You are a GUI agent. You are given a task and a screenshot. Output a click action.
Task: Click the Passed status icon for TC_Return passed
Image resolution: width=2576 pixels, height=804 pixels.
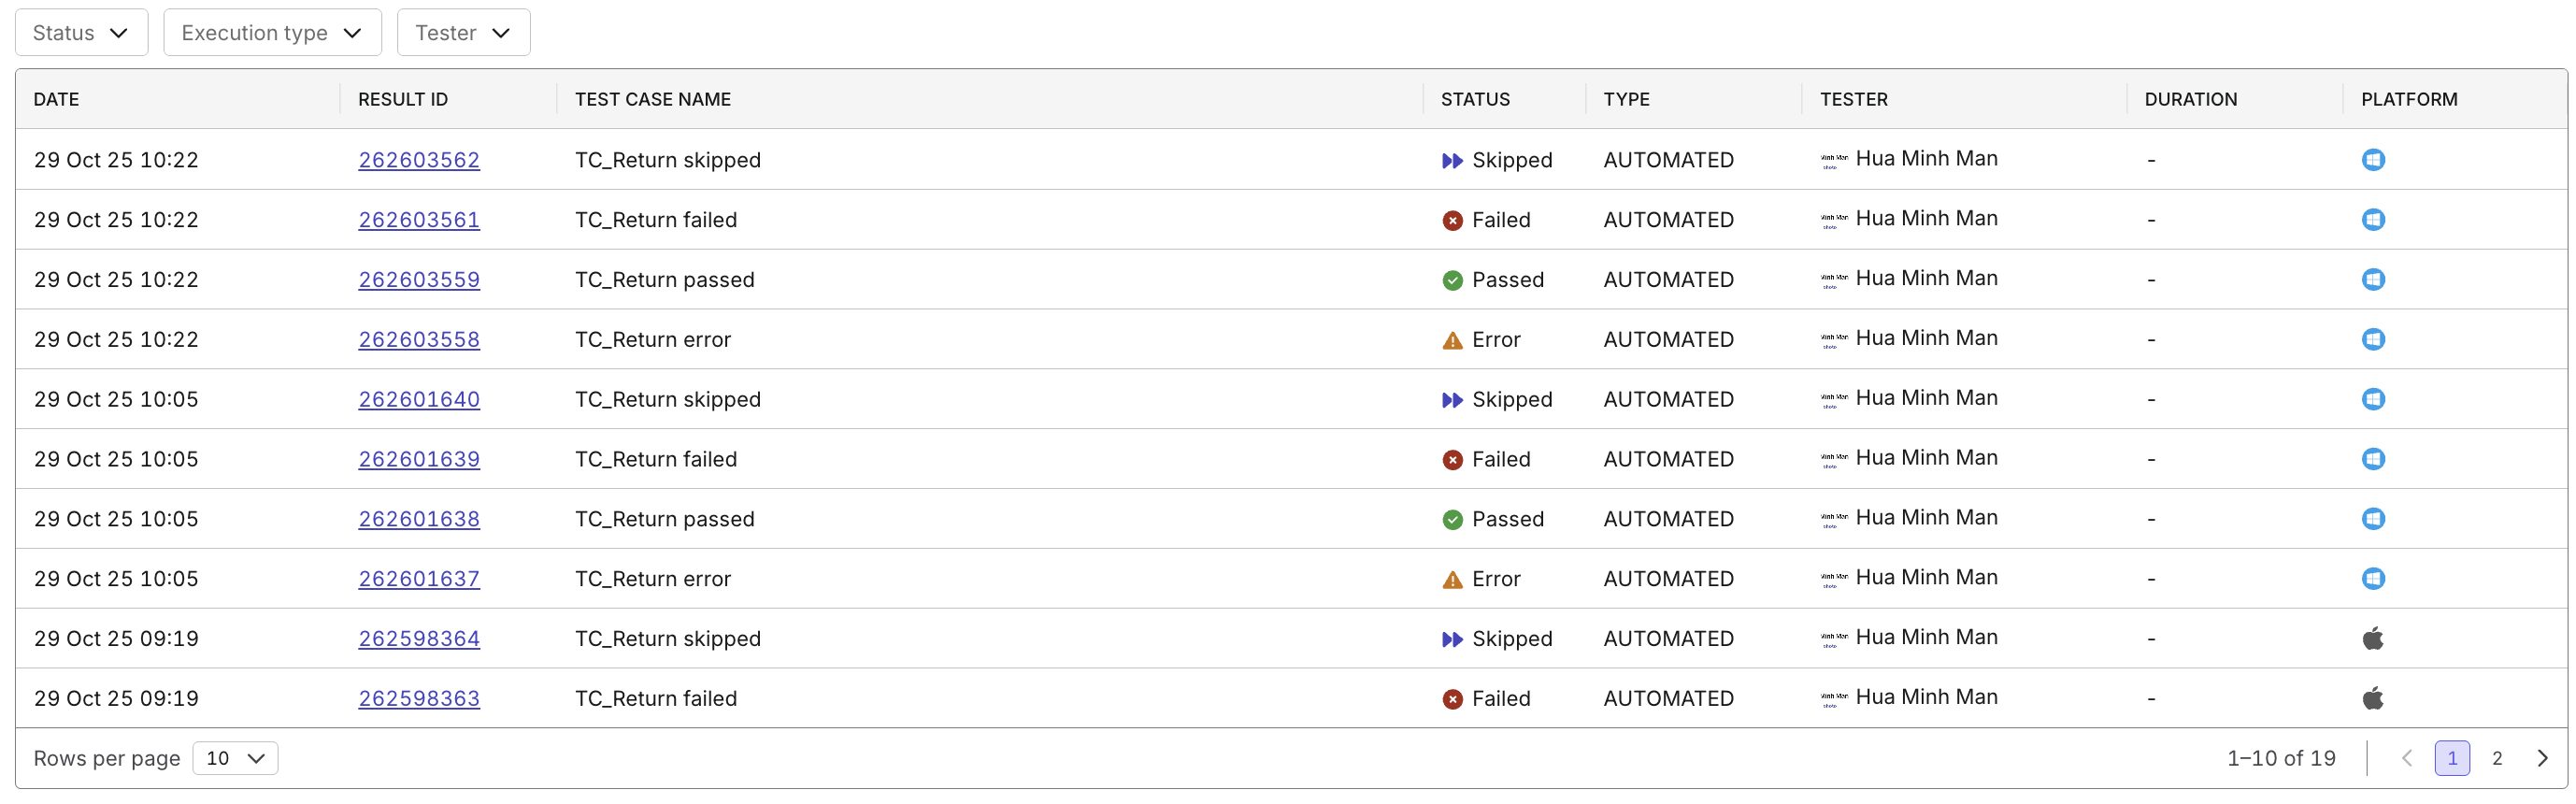tap(1452, 280)
